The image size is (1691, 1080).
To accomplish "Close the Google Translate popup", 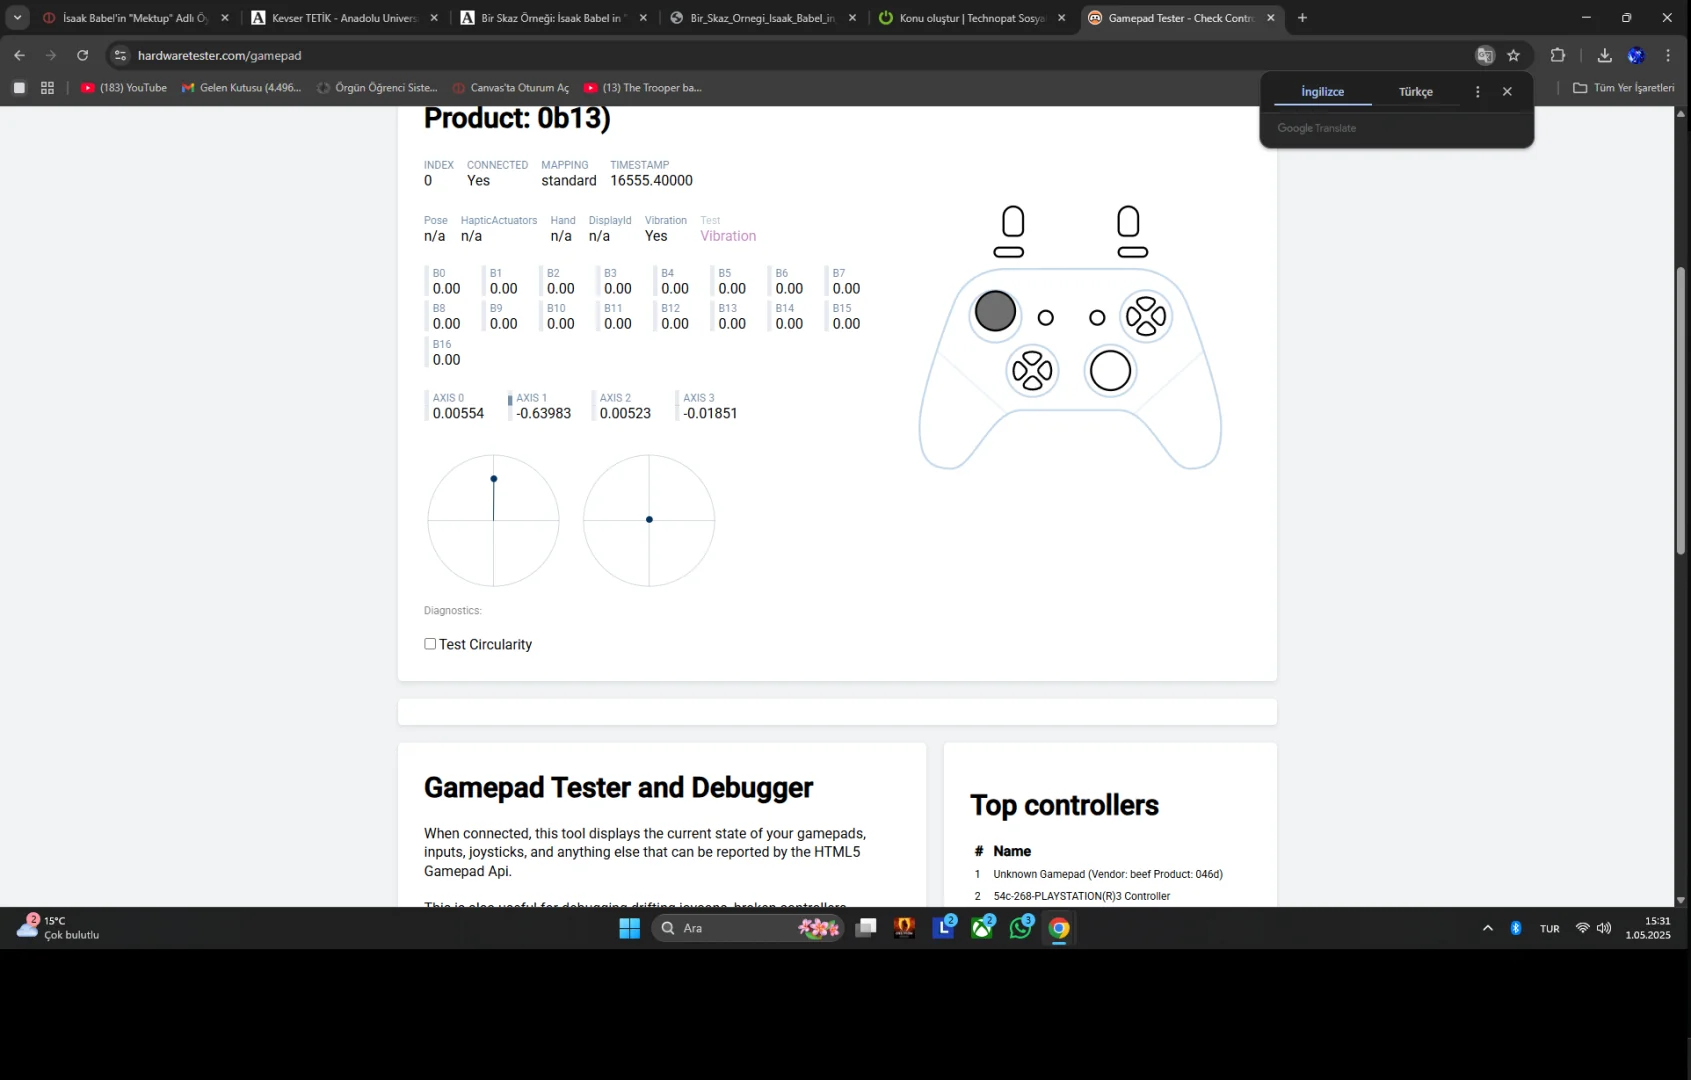I will [x=1507, y=91].
